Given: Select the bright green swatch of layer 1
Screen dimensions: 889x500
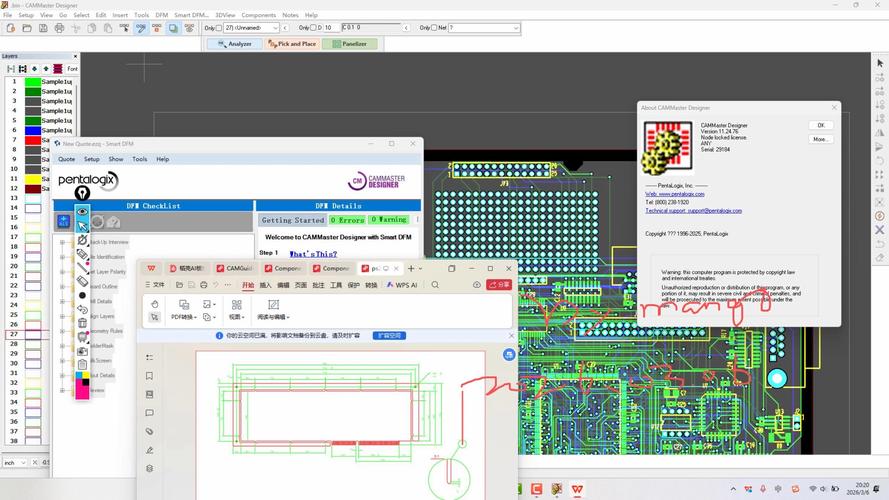Looking at the screenshot, I should 33,82.
